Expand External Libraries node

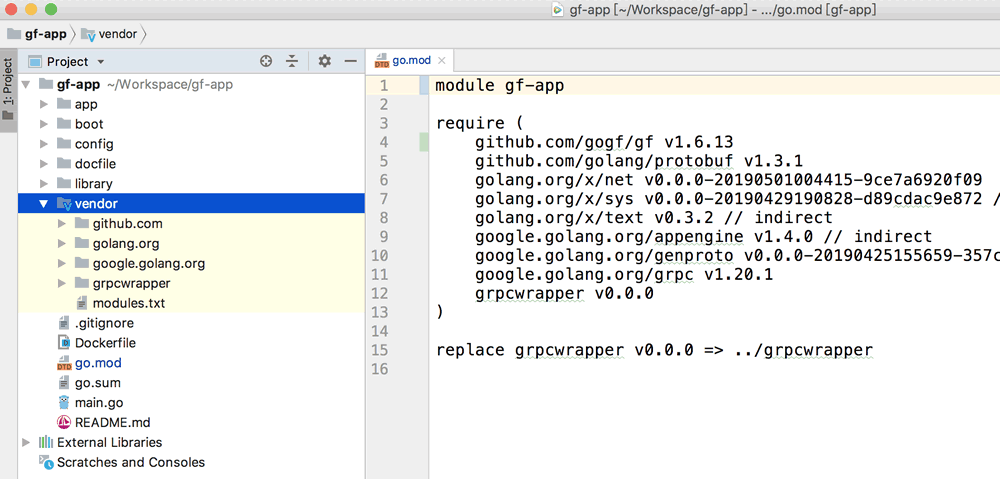(x=26, y=442)
